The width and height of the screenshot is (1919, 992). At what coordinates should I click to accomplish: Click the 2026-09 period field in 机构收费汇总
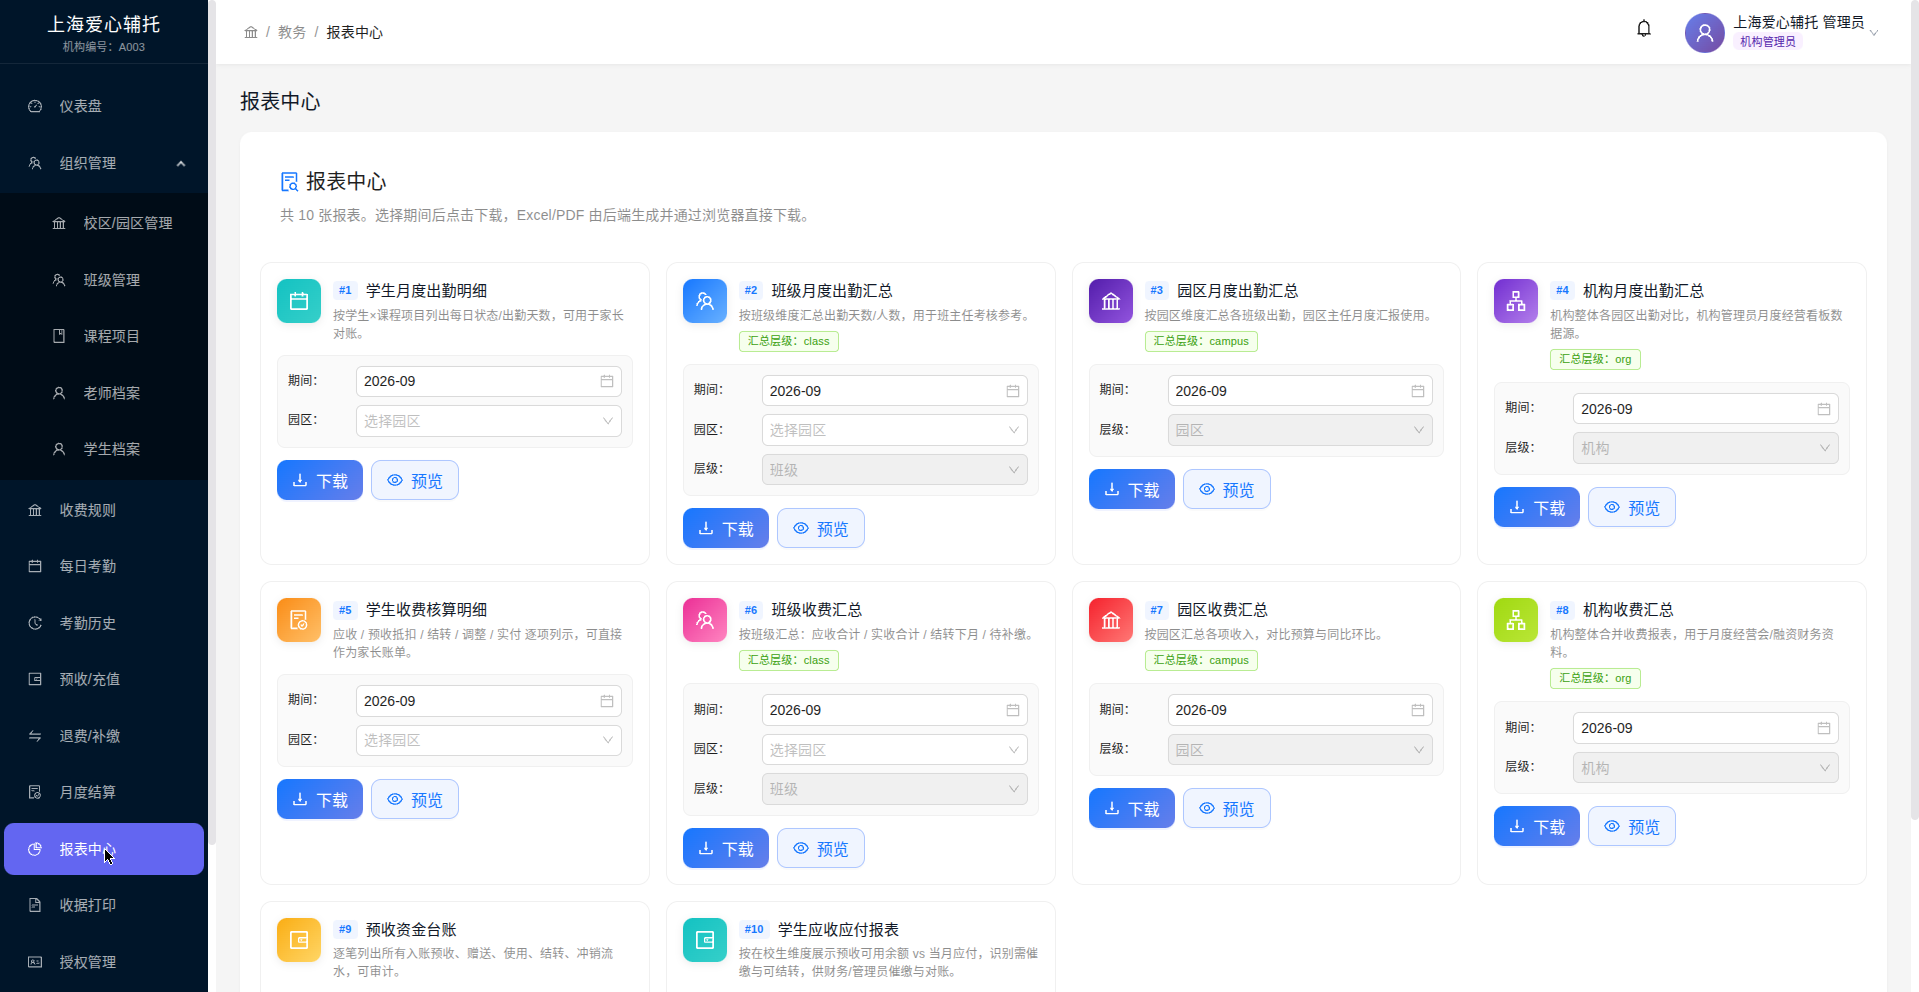pos(1706,728)
